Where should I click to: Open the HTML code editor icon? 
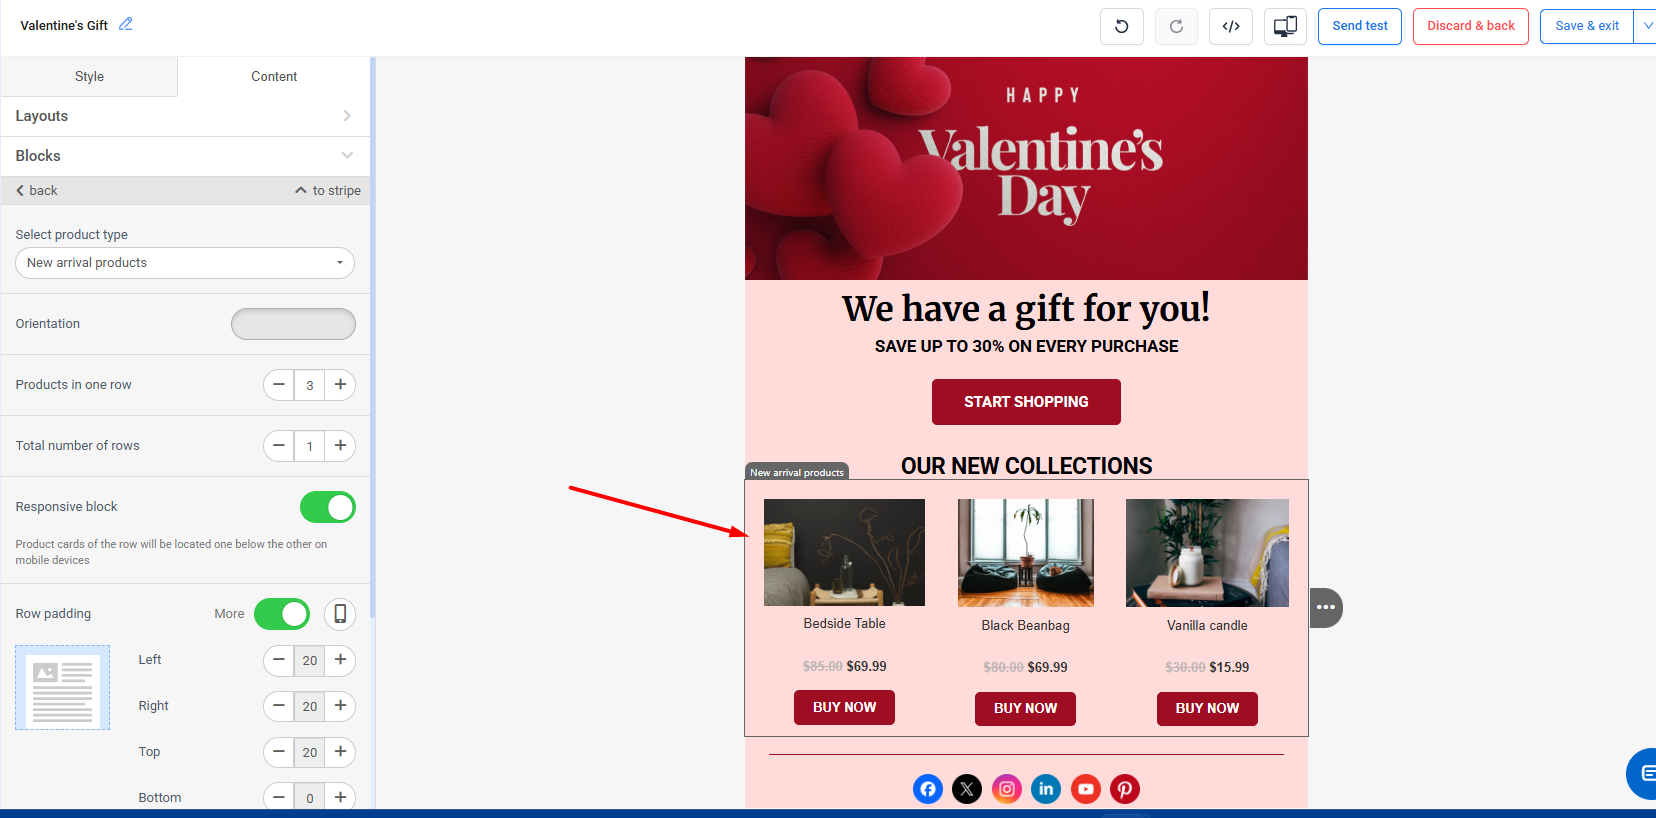click(1231, 26)
